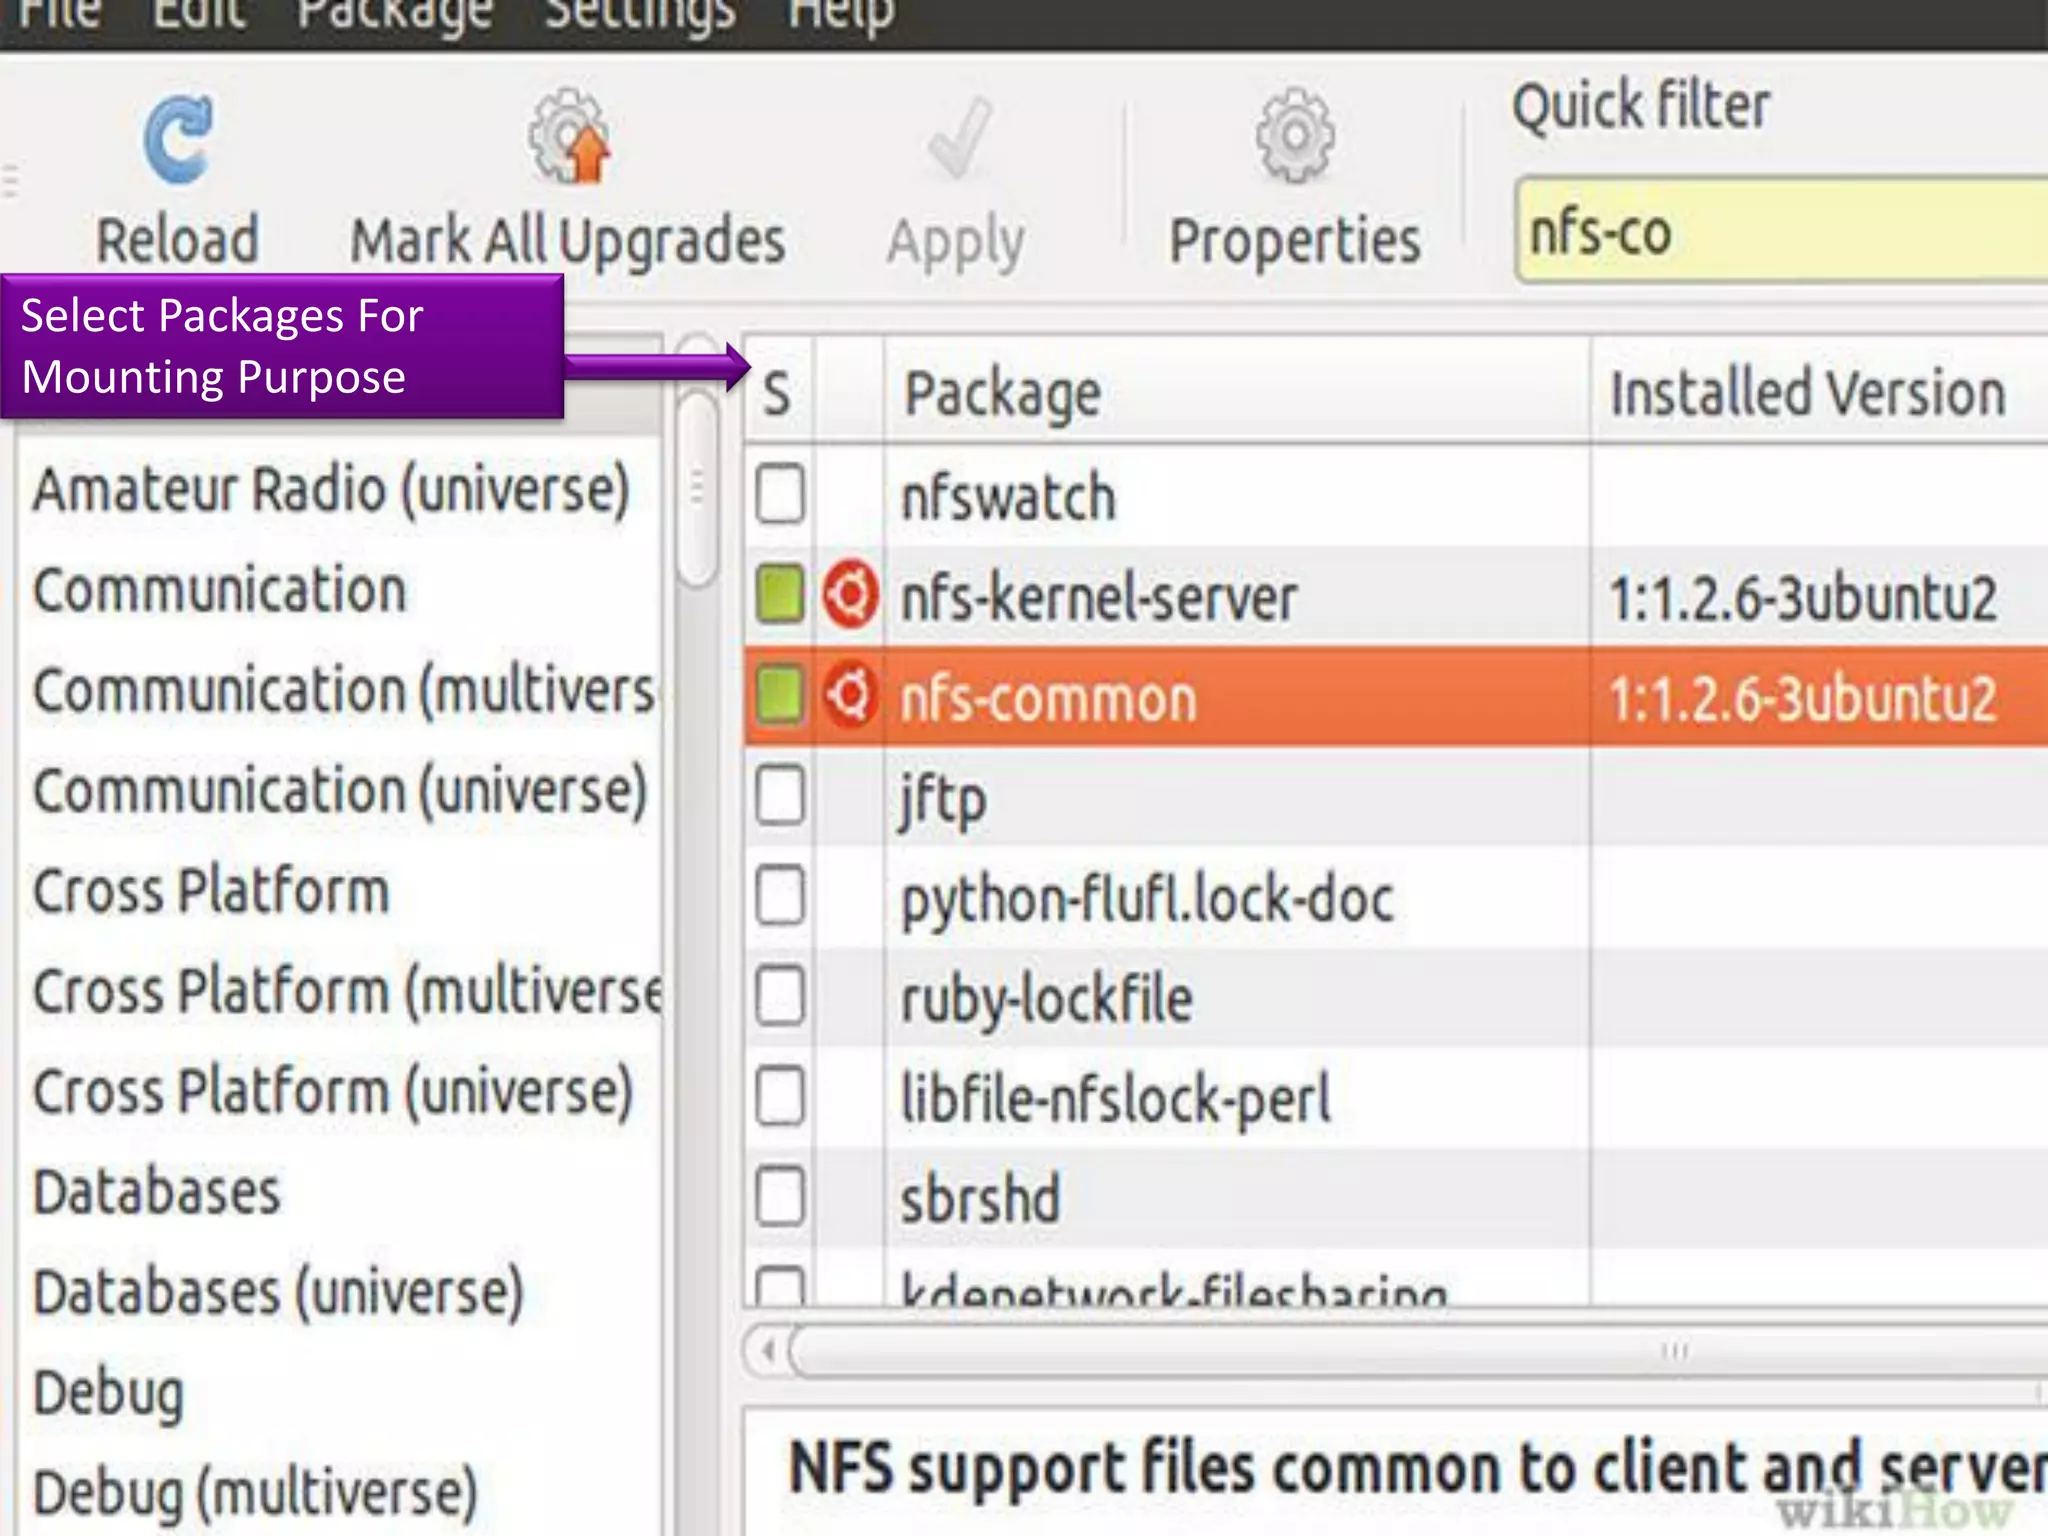Open the File menu
The width and height of the screenshot is (2048, 1536).
60,14
